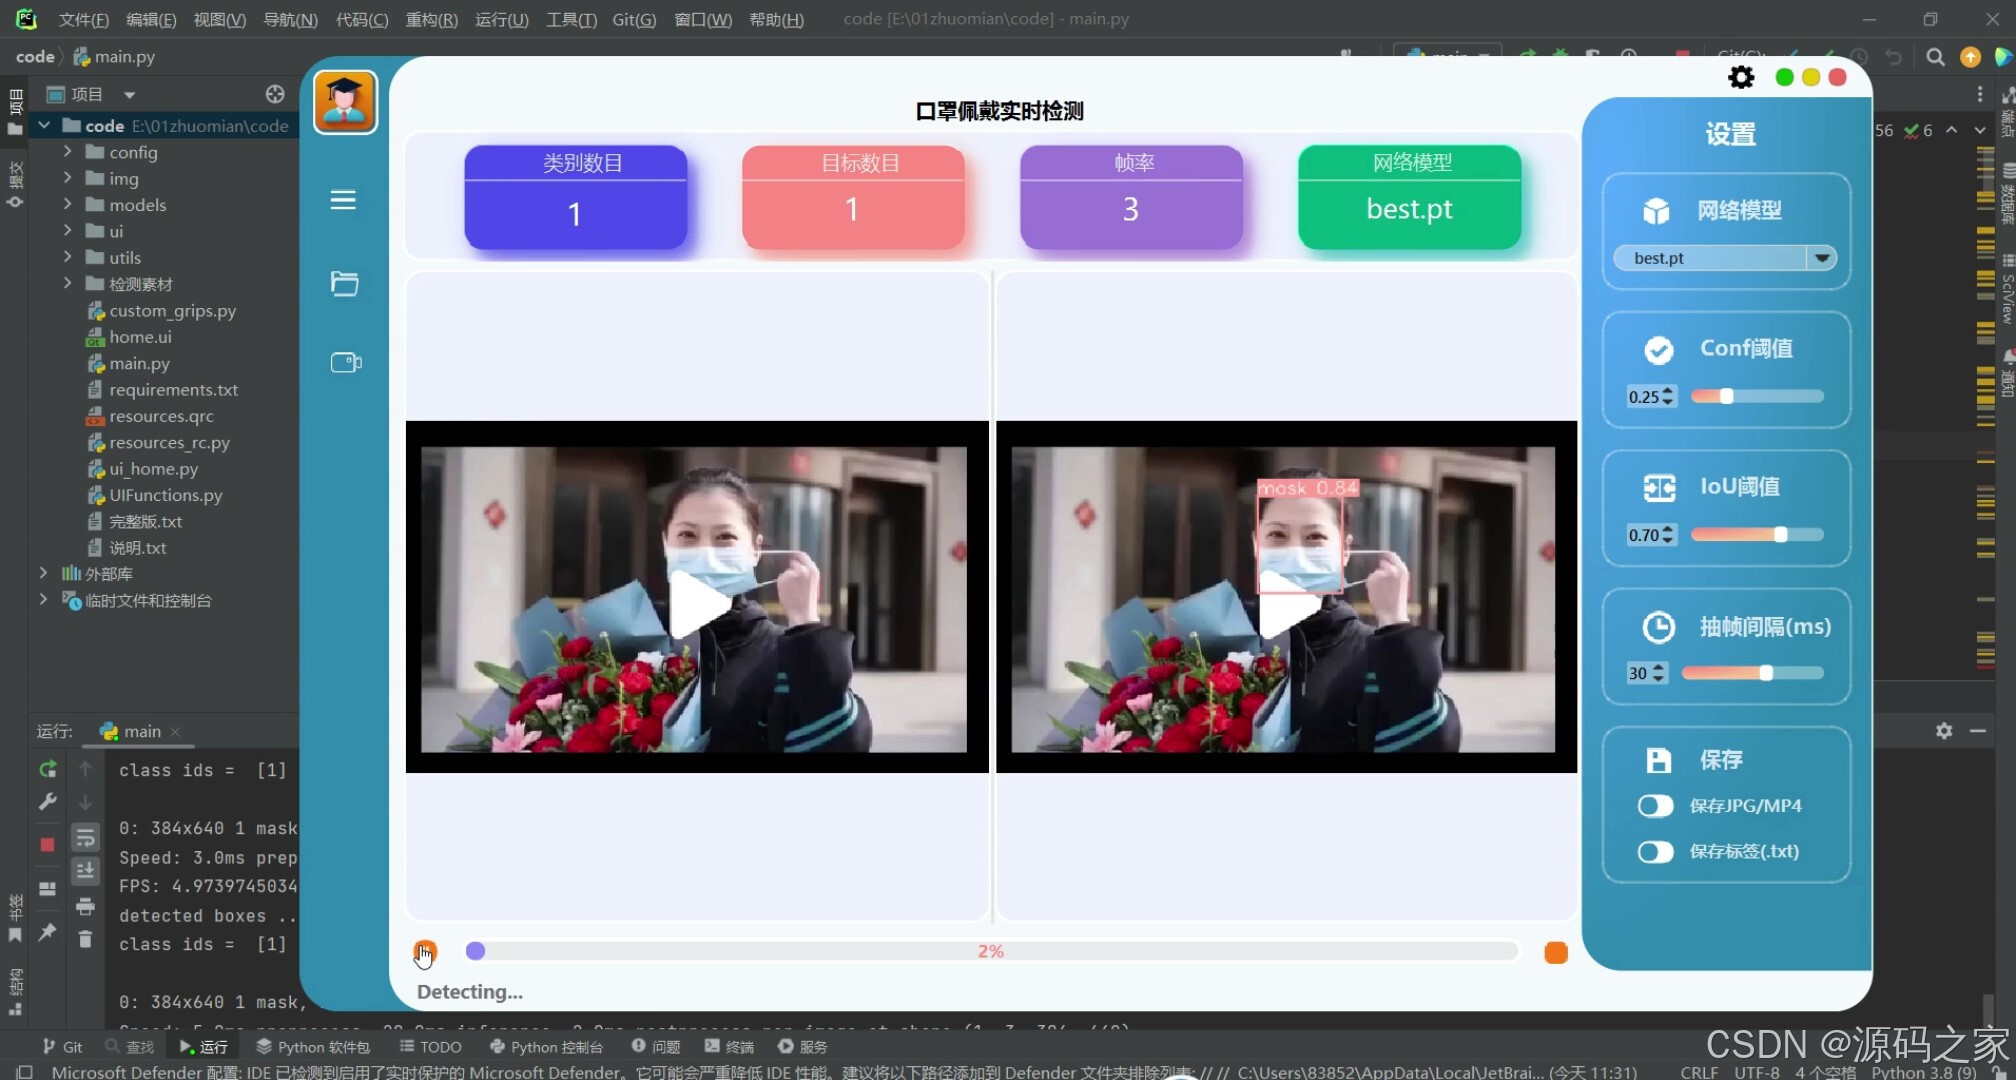This screenshot has width=2016, height=1080.
Task: Click the trash clear-output icon in console
Action: (x=85, y=939)
